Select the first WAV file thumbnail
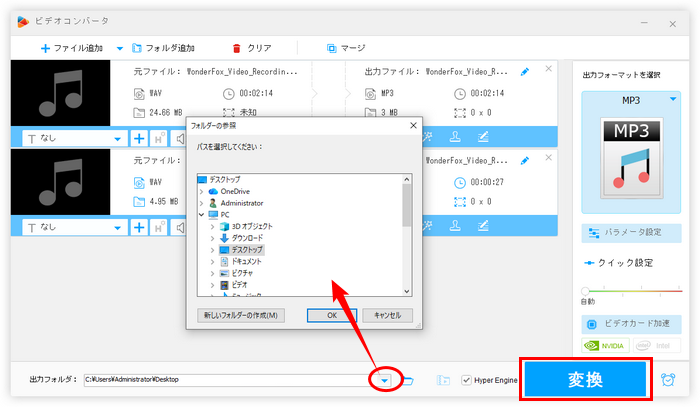Screen dimensions: 700x407 [x=60, y=93]
